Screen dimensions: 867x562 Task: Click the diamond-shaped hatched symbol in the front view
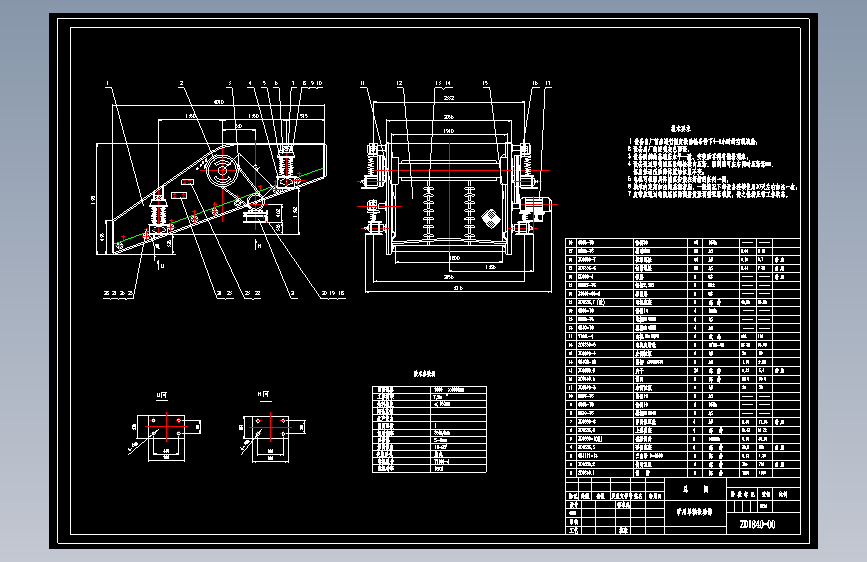point(490,218)
